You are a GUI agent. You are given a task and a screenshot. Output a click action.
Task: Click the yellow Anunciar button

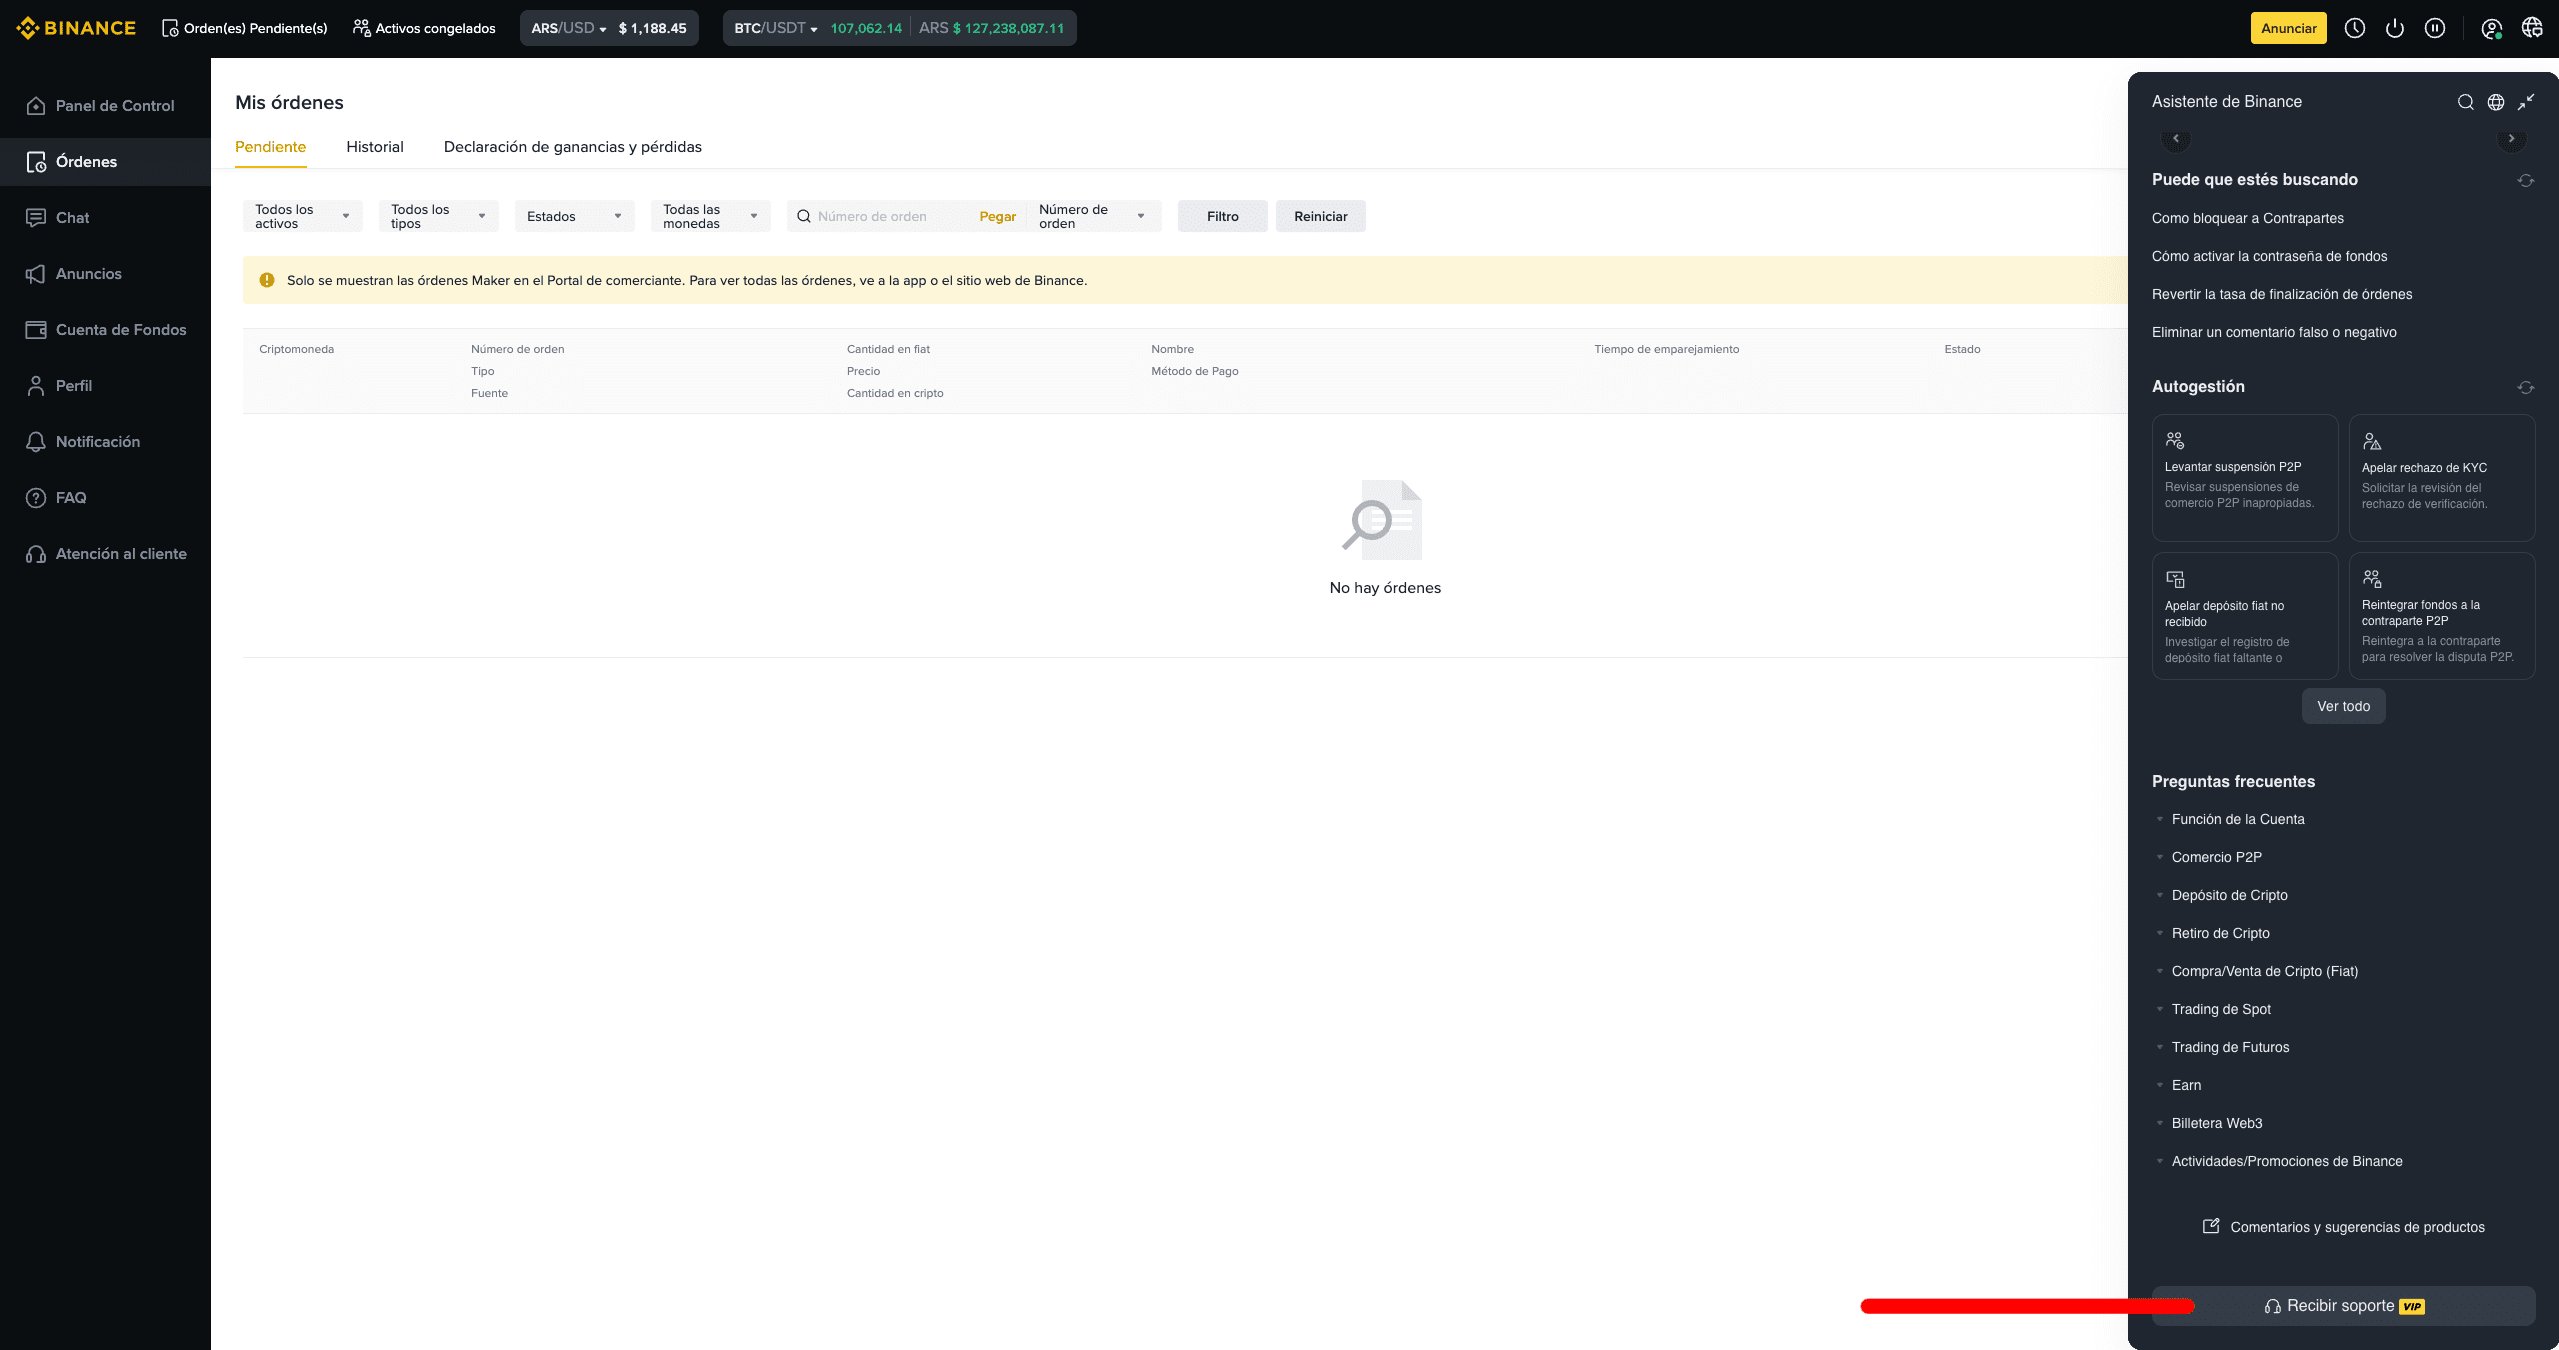pyautogui.click(x=2288, y=27)
